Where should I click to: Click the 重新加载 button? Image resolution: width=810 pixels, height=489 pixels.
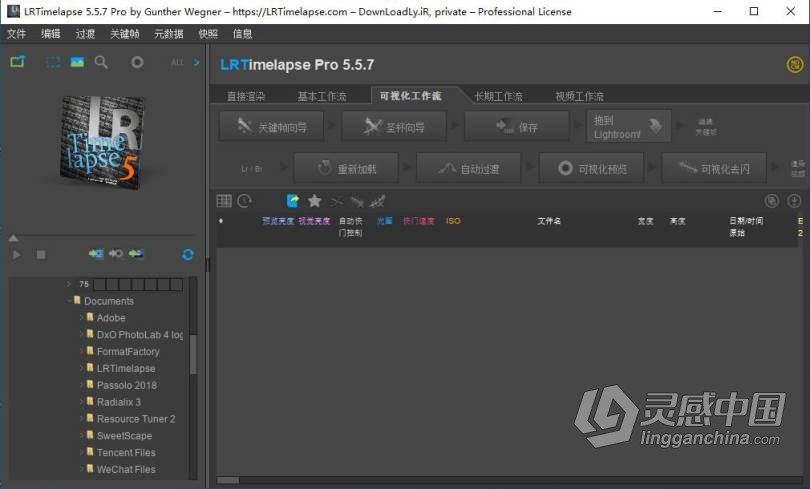346,168
